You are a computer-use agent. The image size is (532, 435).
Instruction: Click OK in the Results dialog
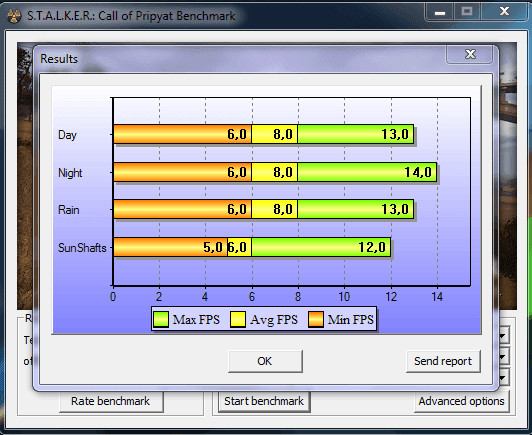265,361
